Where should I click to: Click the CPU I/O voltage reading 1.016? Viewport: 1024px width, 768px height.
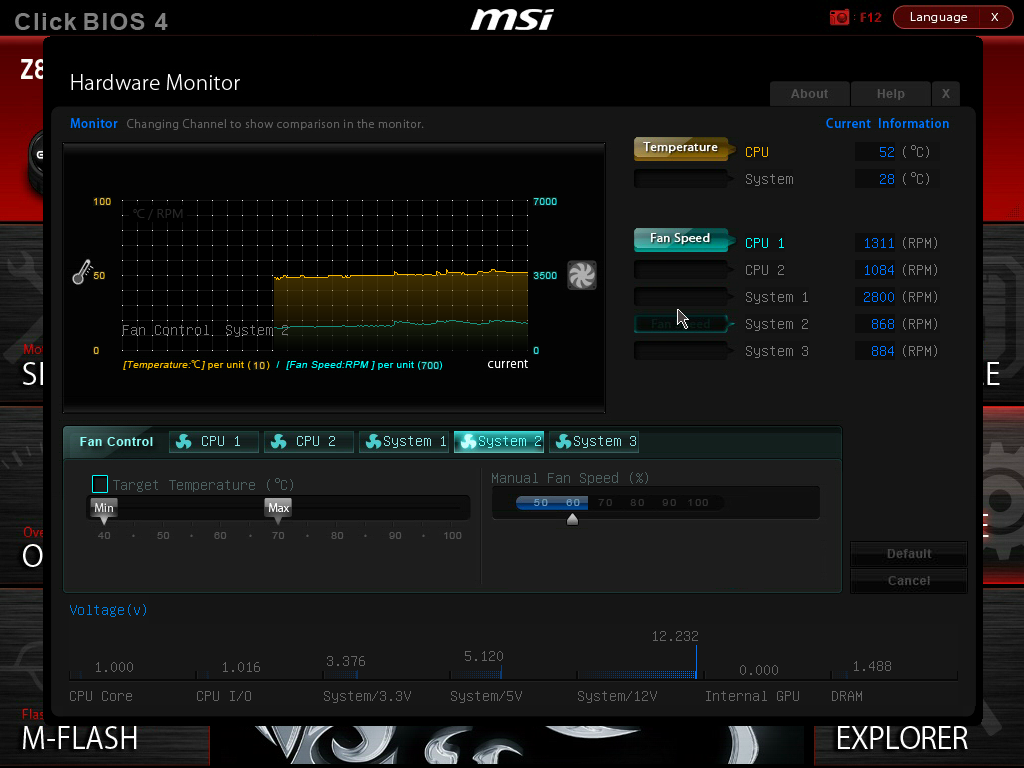240,667
